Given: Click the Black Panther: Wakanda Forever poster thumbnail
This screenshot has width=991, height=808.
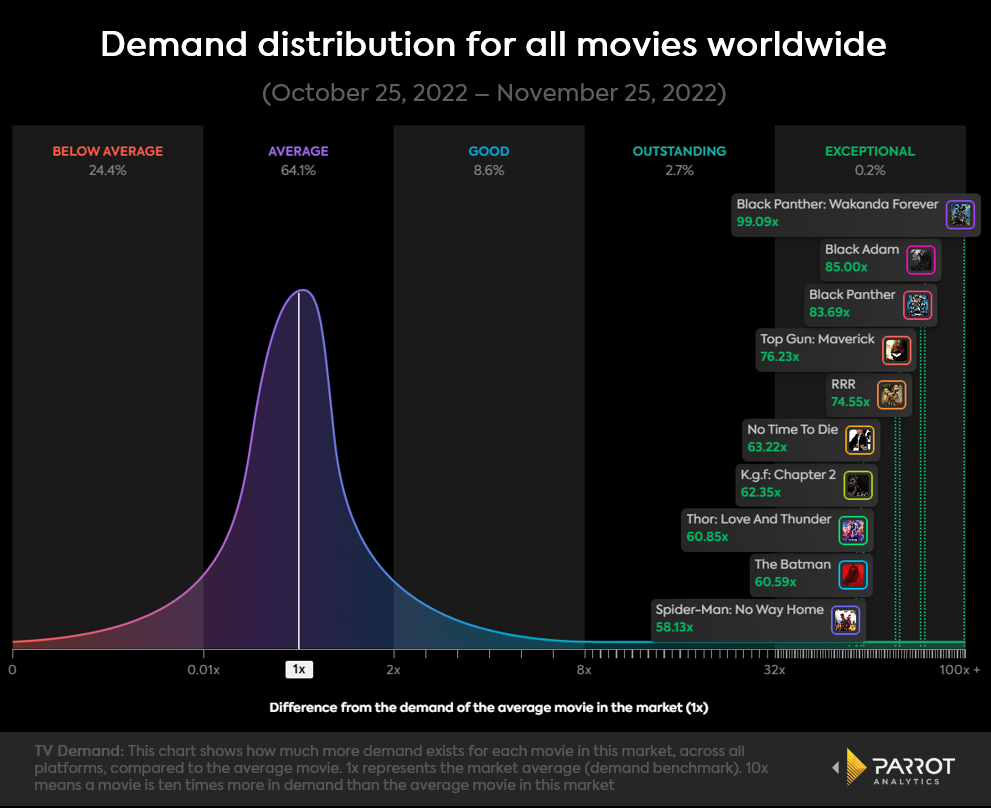Looking at the screenshot, I should point(960,214).
